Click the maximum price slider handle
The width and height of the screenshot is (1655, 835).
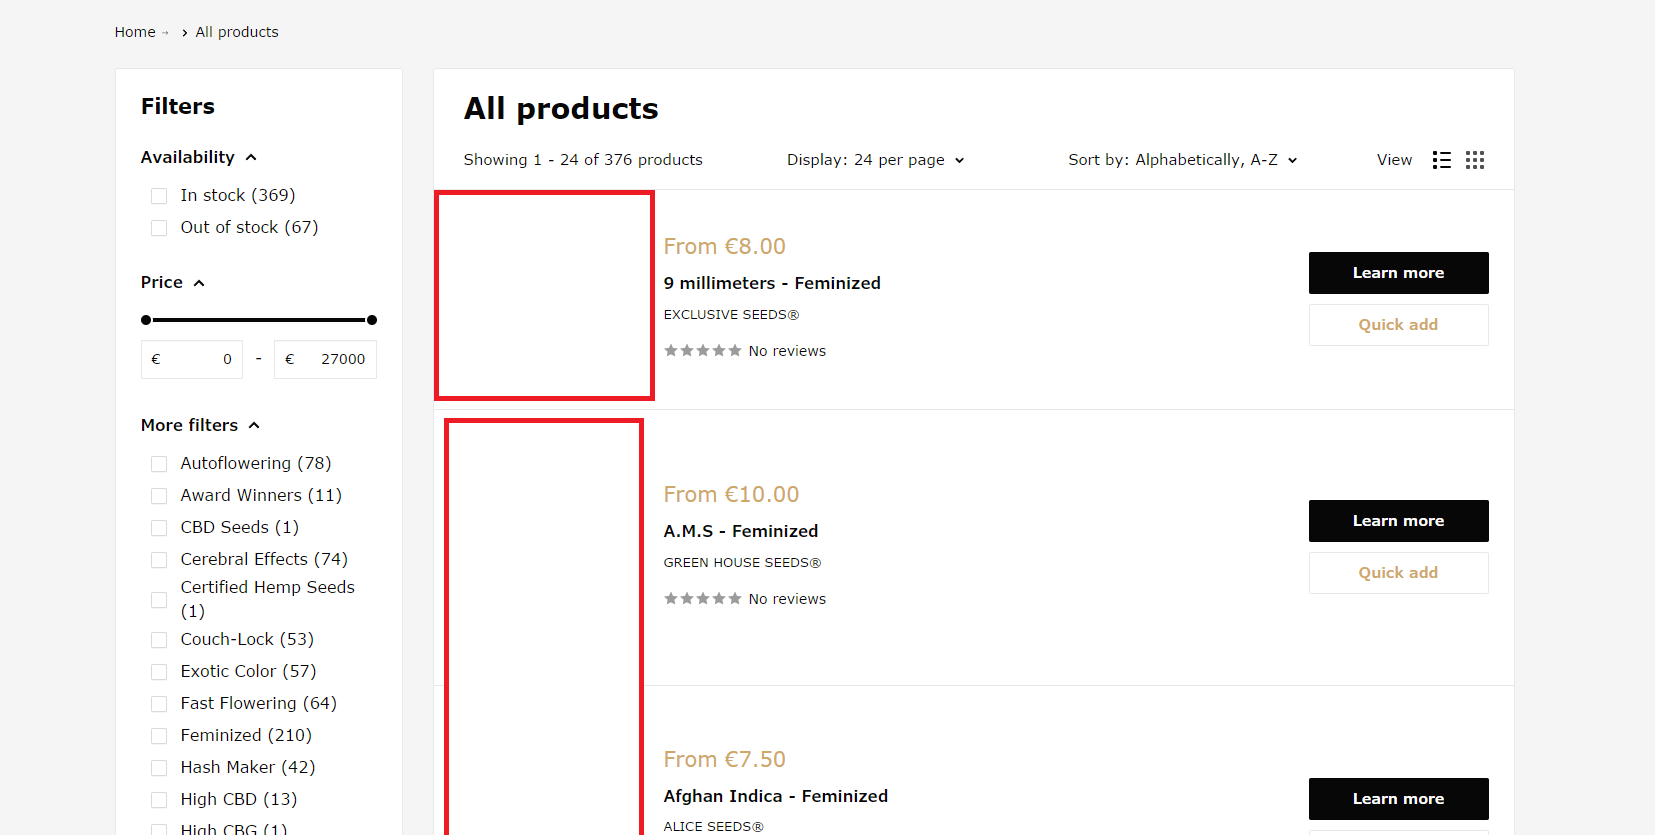tap(372, 320)
